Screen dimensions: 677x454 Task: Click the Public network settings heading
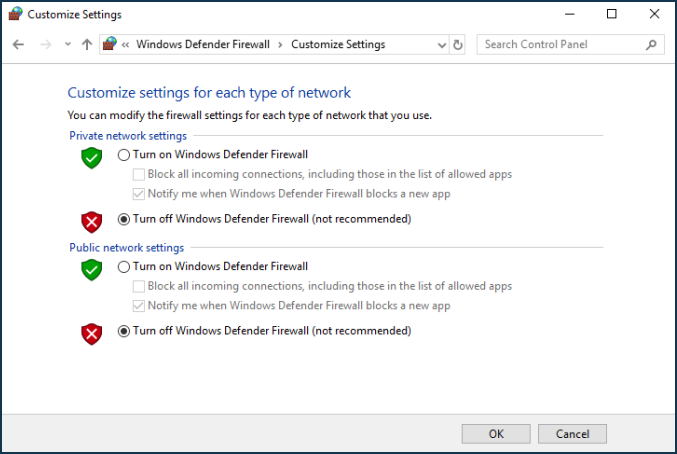127,248
